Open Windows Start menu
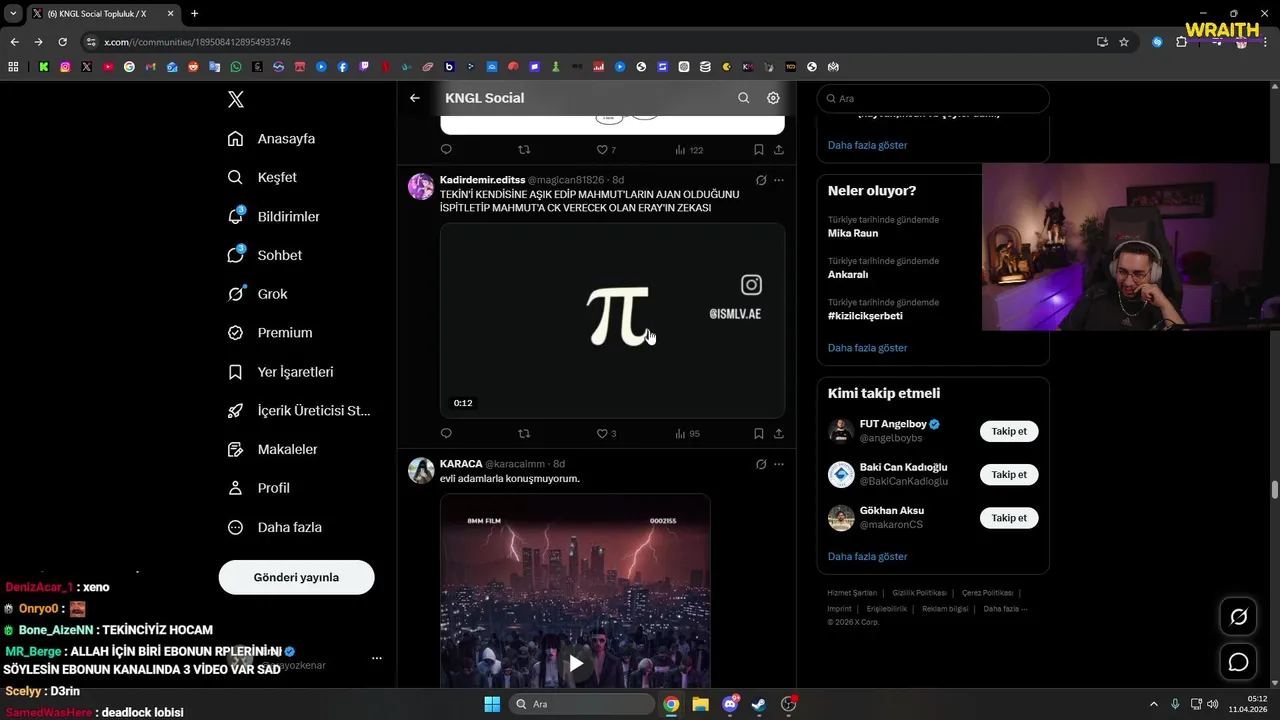This screenshot has height=720, width=1280. [x=492, y=704]
